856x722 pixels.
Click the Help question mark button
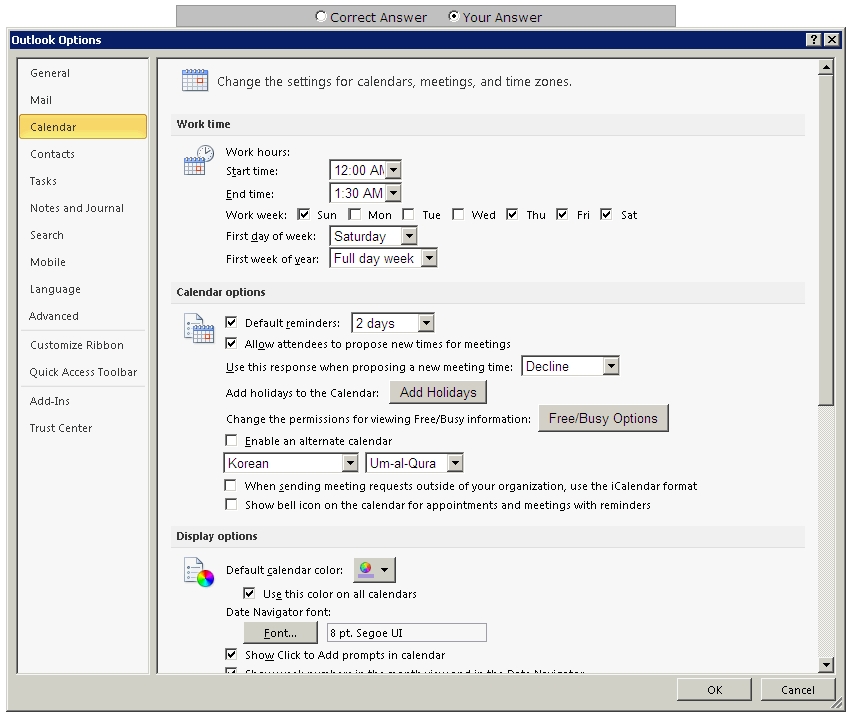tap(813, 39)
